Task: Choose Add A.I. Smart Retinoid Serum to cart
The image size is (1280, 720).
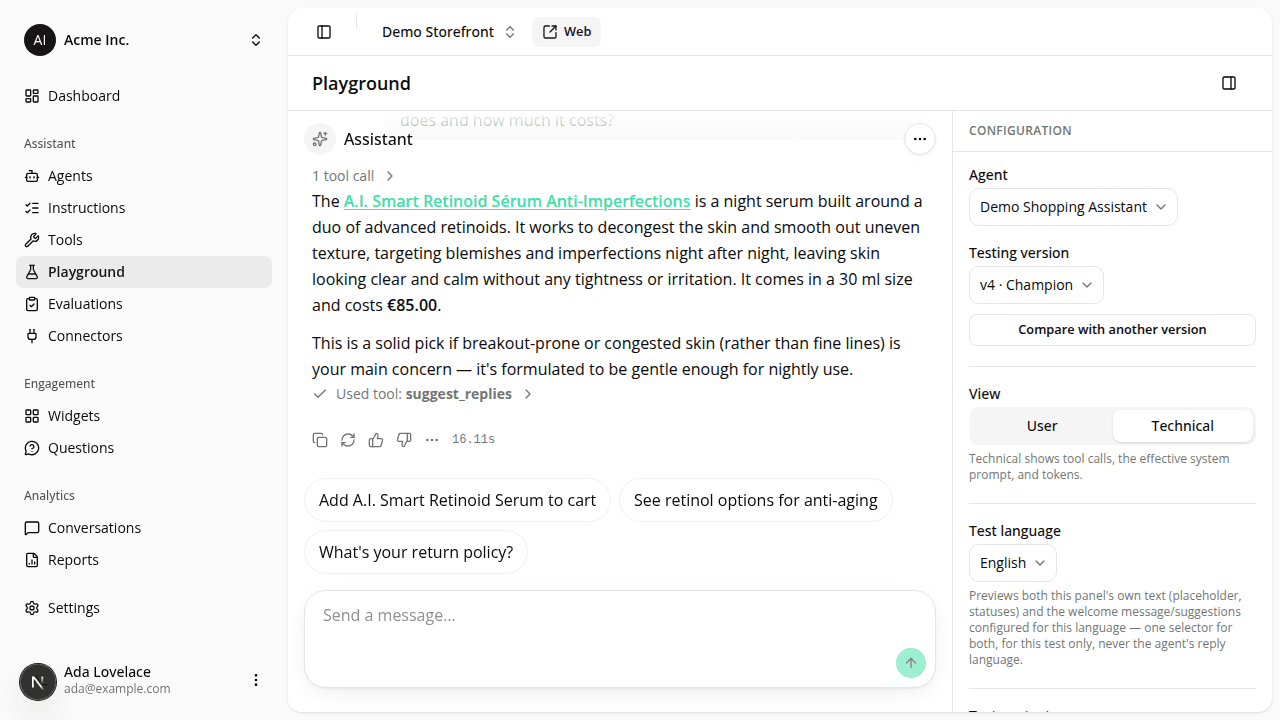Action: (457, 500)
